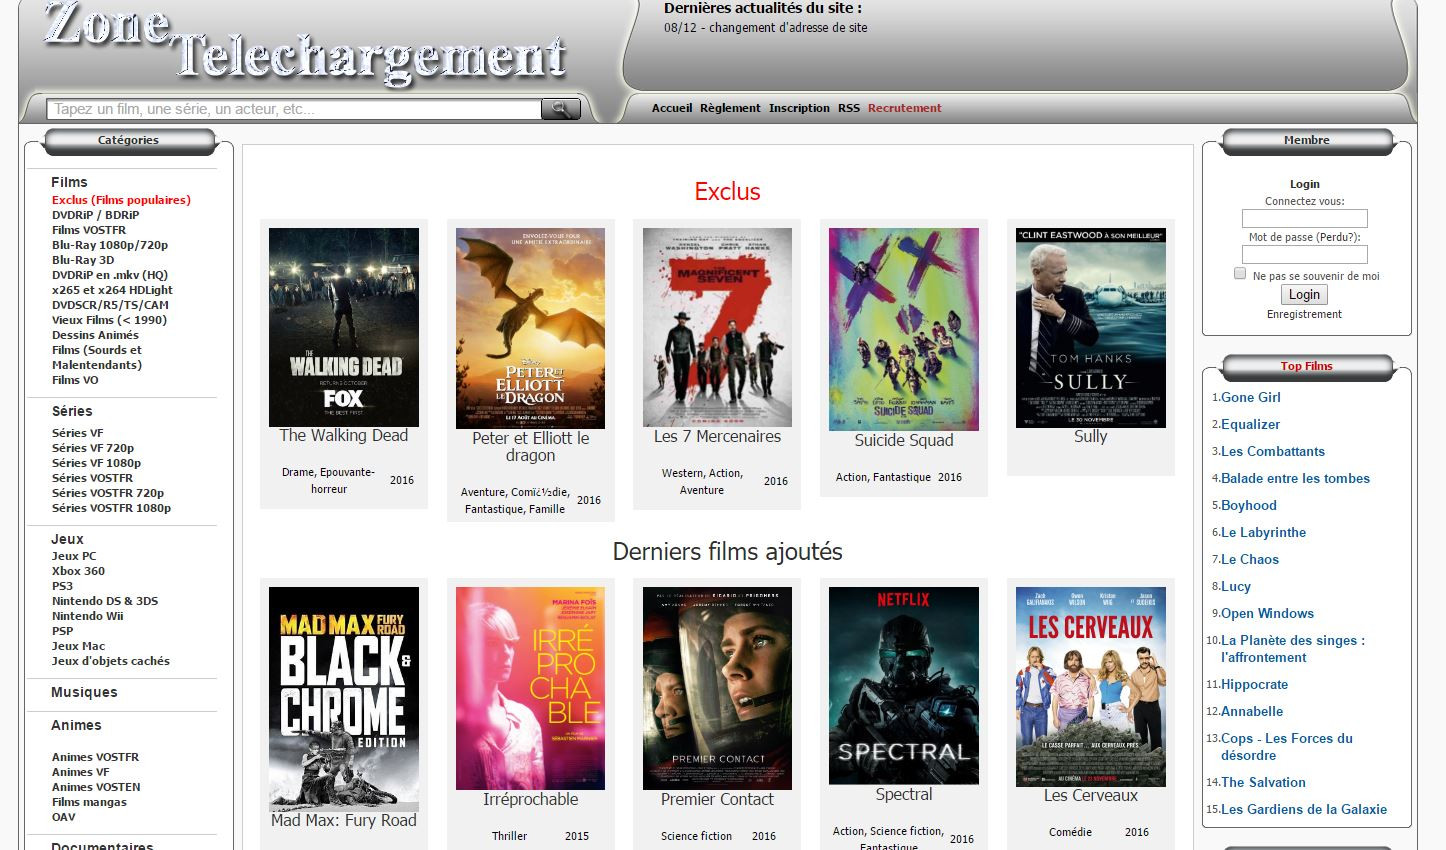This screenshot has height=850, width=1446.
Task: Open the Musiques category
Action: [x=84, y=692]
